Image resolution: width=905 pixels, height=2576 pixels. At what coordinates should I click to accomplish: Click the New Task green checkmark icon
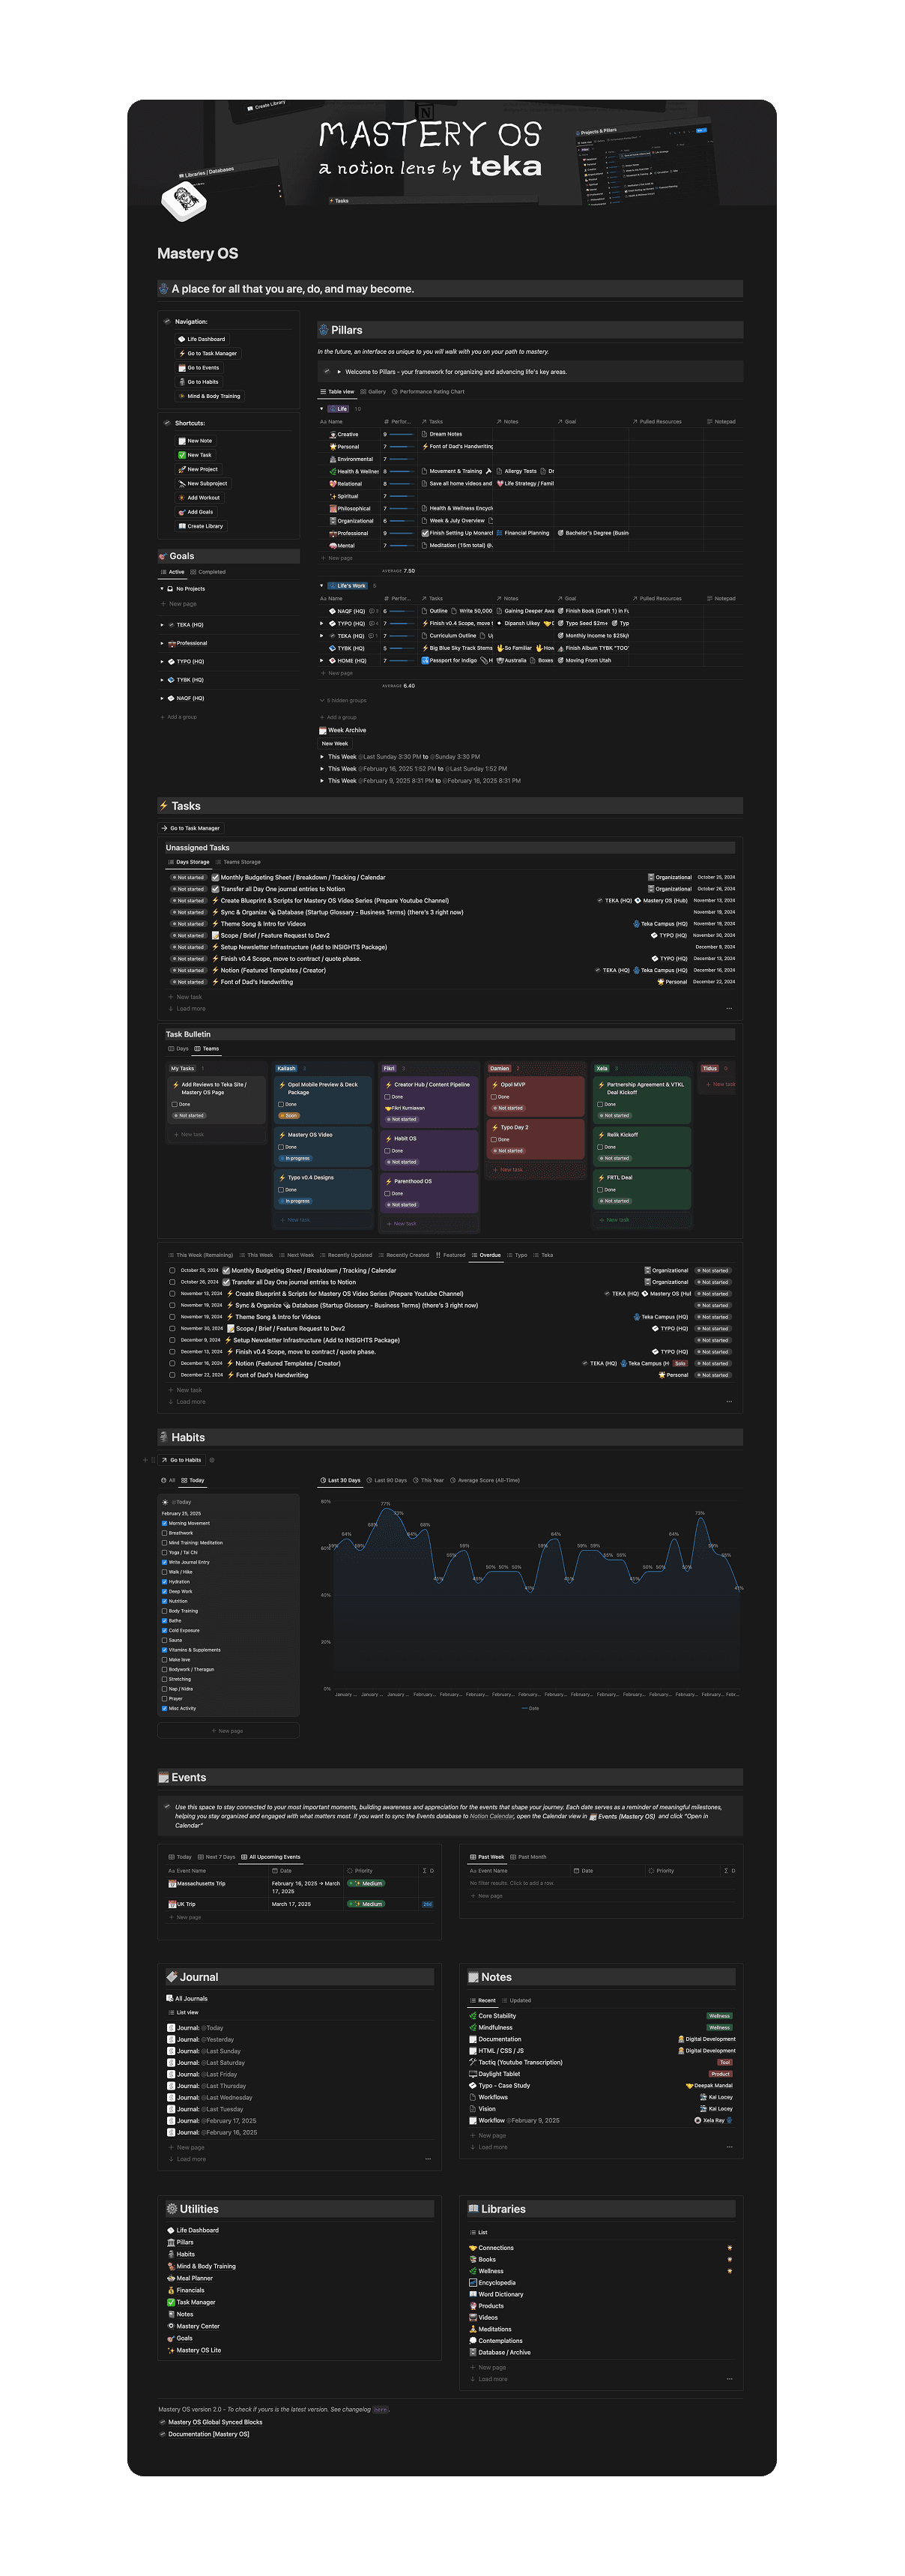coord(182,455)
